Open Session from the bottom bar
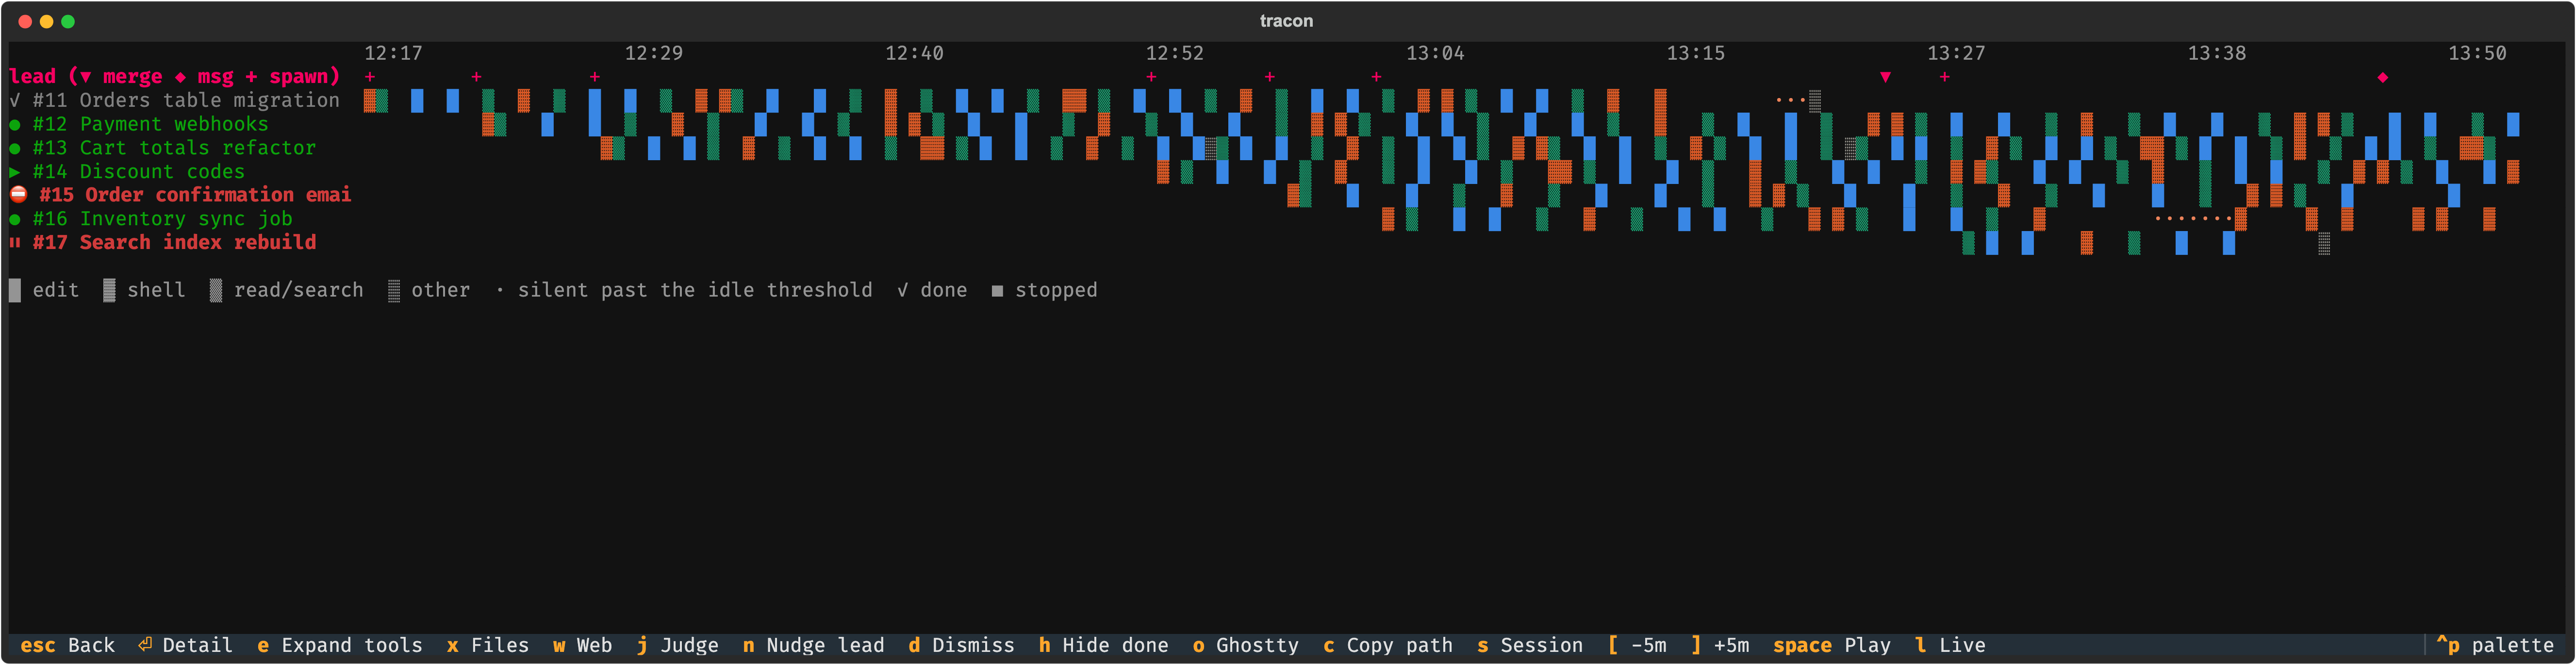 coord(1530,646)
